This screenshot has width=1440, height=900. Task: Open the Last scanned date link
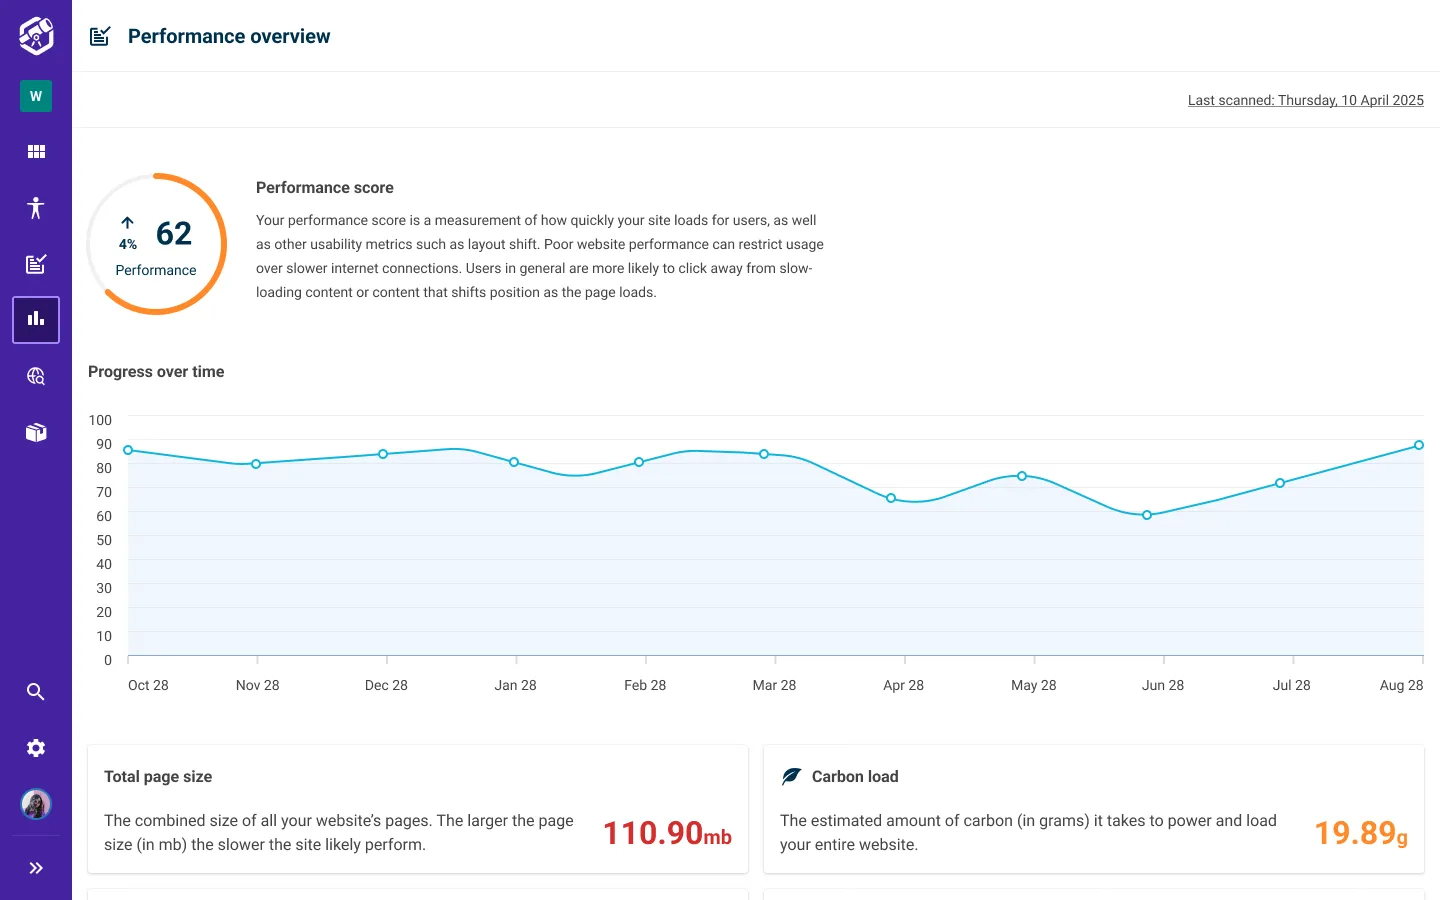pos(1305,100)
